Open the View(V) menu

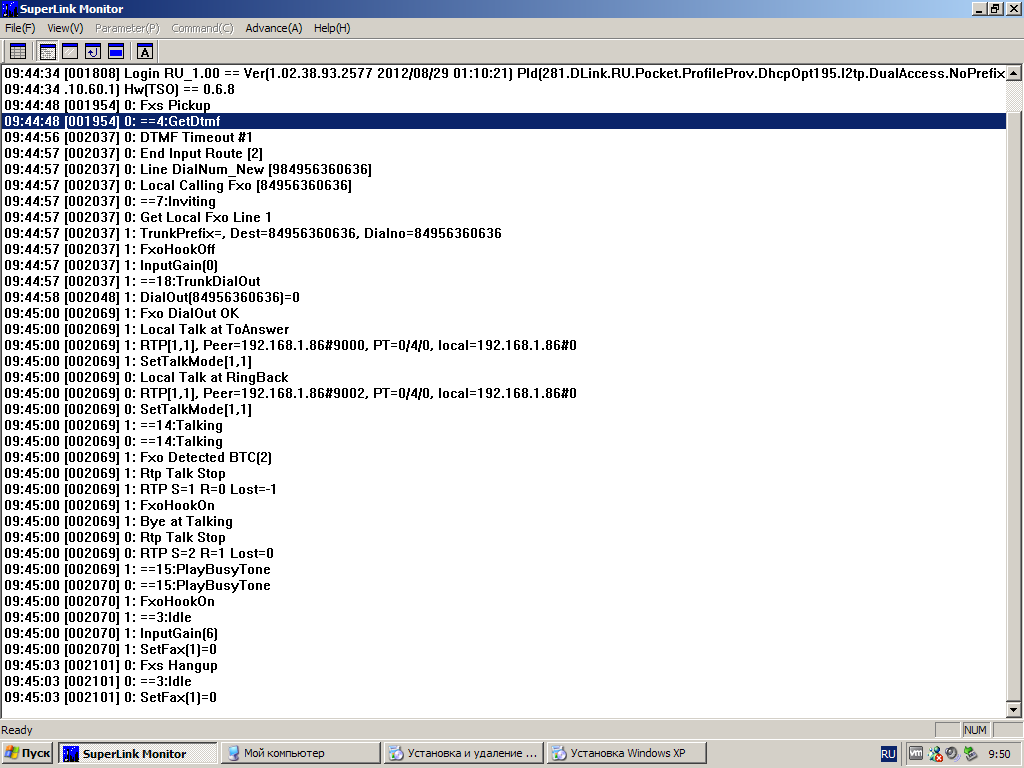(65, 28)
